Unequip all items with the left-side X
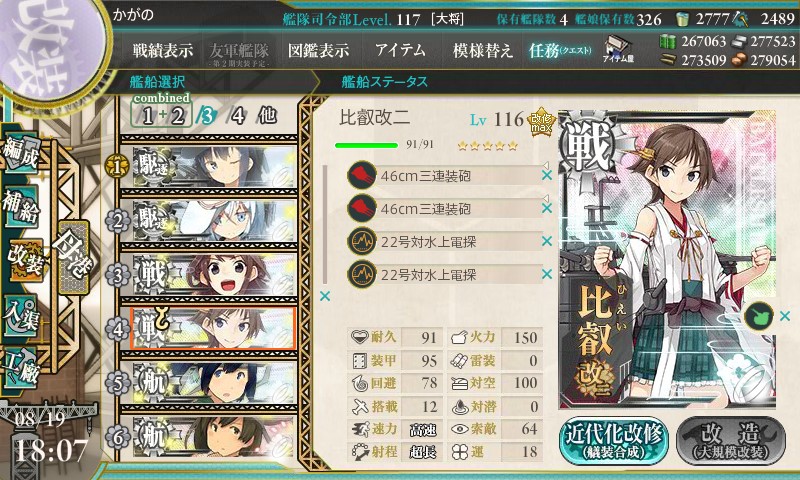The width and height of the screenshot is (800, 480). tap(325, 296)
